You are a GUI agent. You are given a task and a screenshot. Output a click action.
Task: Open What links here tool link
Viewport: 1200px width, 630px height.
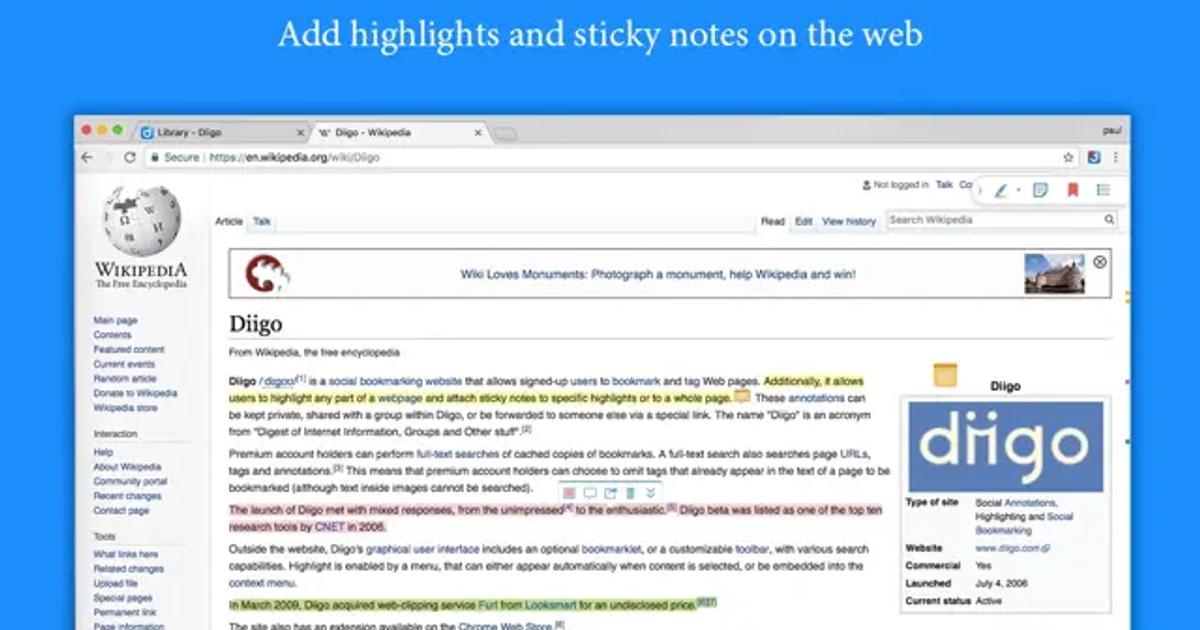[x=126, y=554]
